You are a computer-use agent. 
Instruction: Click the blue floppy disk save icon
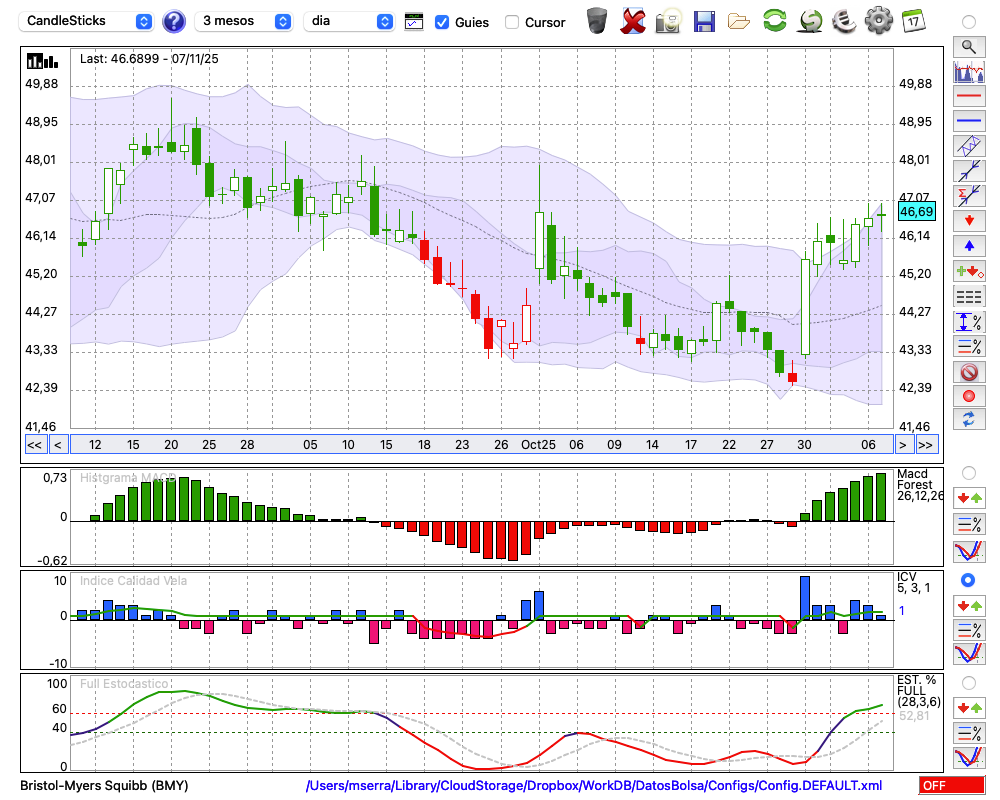click(704, 20)
